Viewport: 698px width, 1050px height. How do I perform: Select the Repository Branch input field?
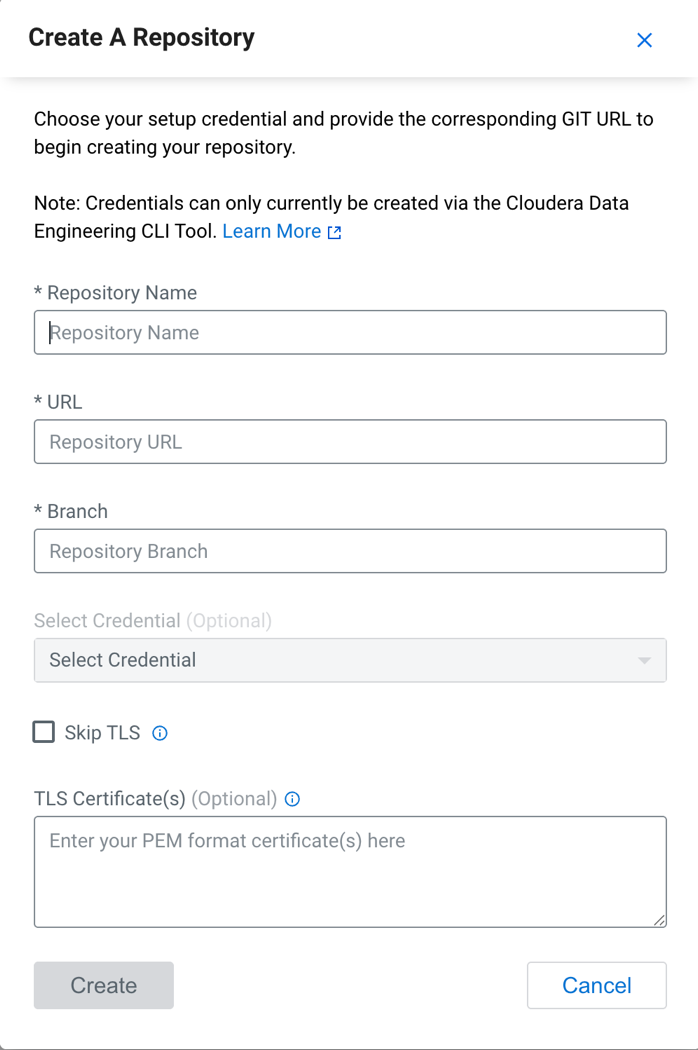[350, 551]
